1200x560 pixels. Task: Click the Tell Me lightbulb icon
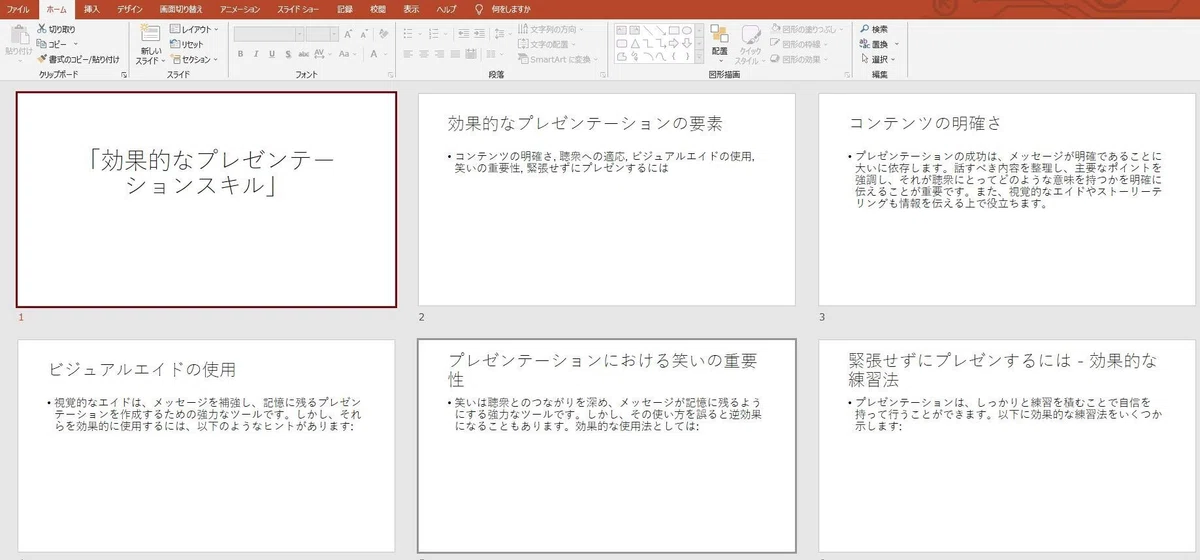479,8
